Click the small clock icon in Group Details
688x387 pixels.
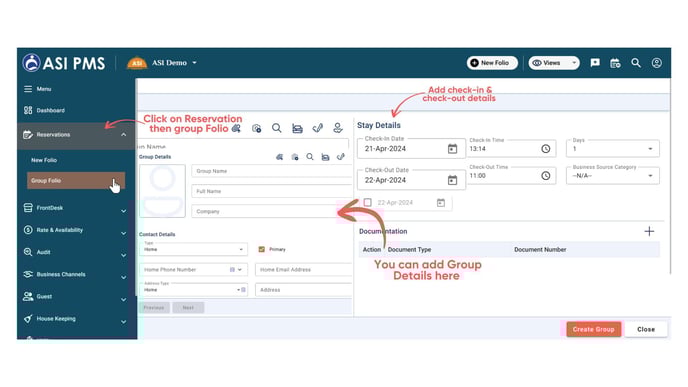click(295, 157)
